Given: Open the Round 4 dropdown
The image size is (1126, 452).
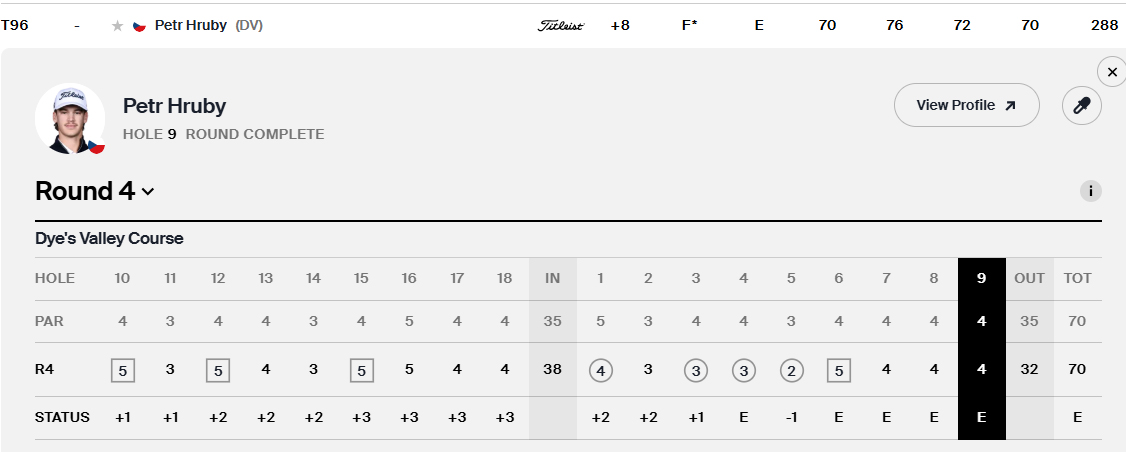Looking at the screenshot, I should point(94,191).
